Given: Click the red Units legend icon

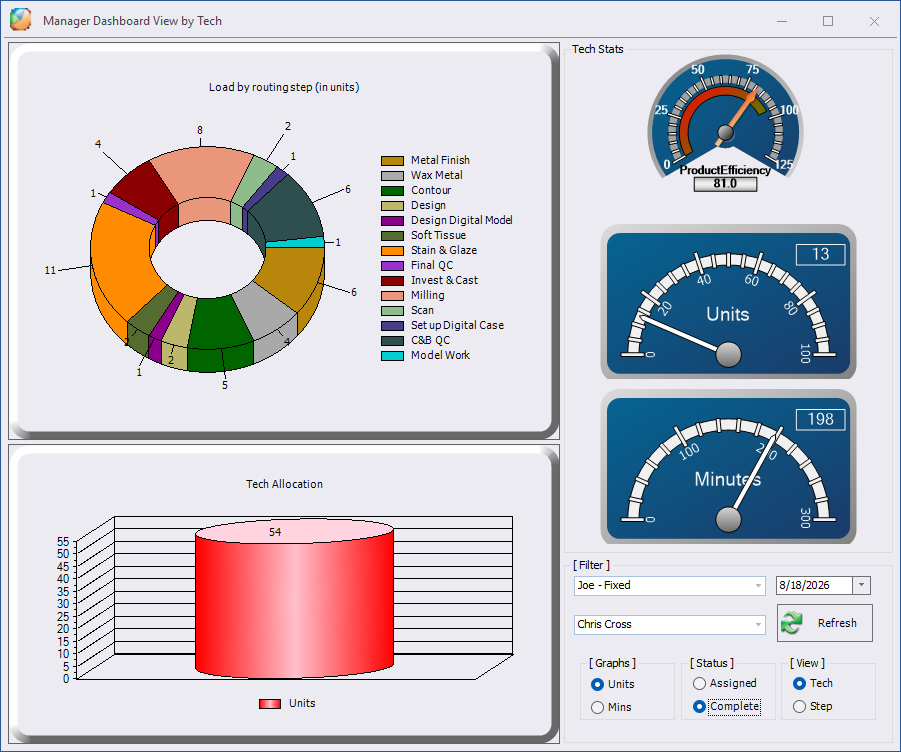Looking at the screenshot, I should (x=269, y=704).
